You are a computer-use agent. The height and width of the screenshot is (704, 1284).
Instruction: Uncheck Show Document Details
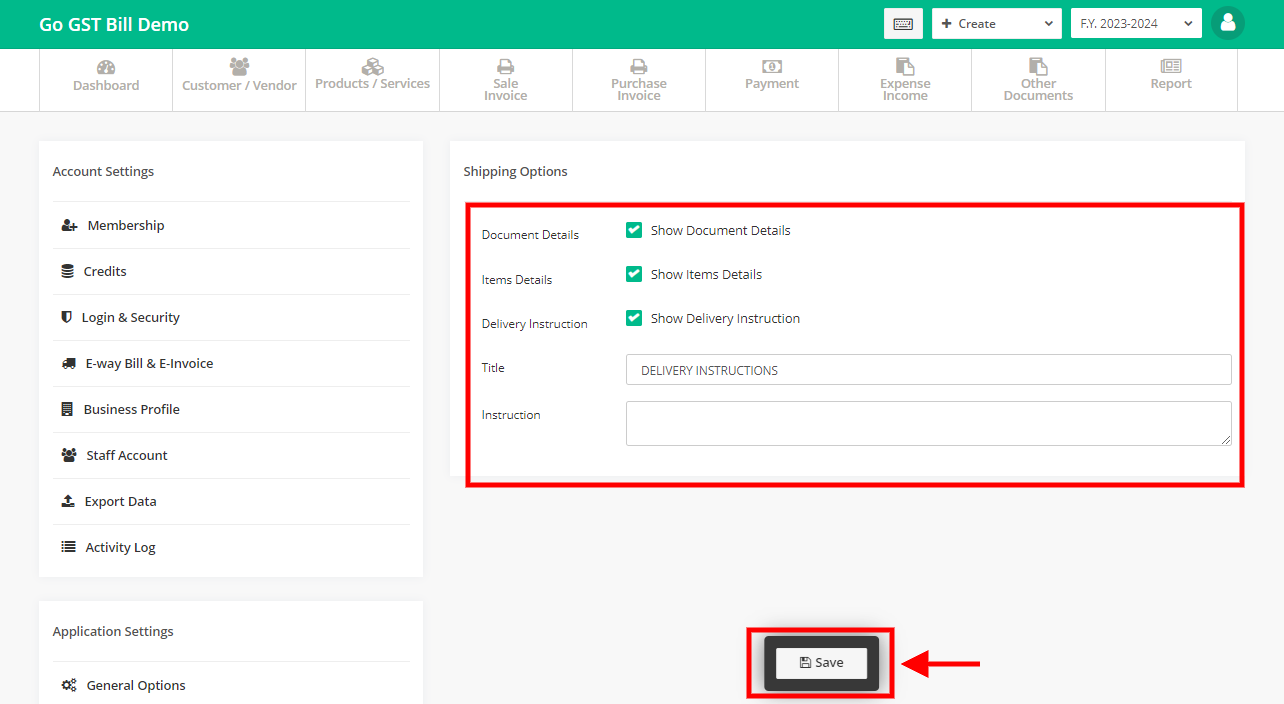tap(633, 229)
